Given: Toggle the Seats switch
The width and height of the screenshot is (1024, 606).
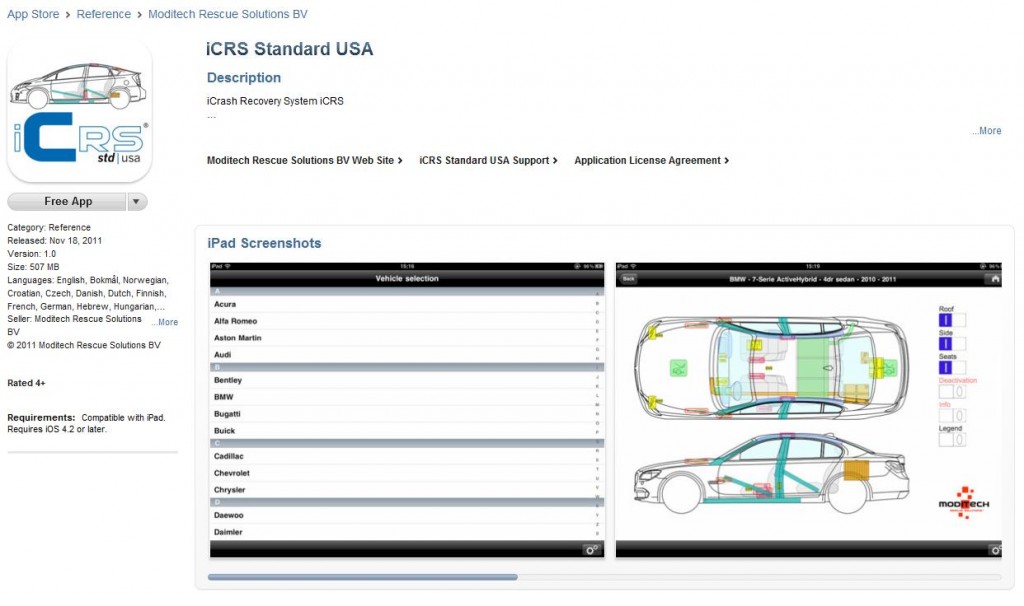Looking at the screenshot, I should point(952,368).
